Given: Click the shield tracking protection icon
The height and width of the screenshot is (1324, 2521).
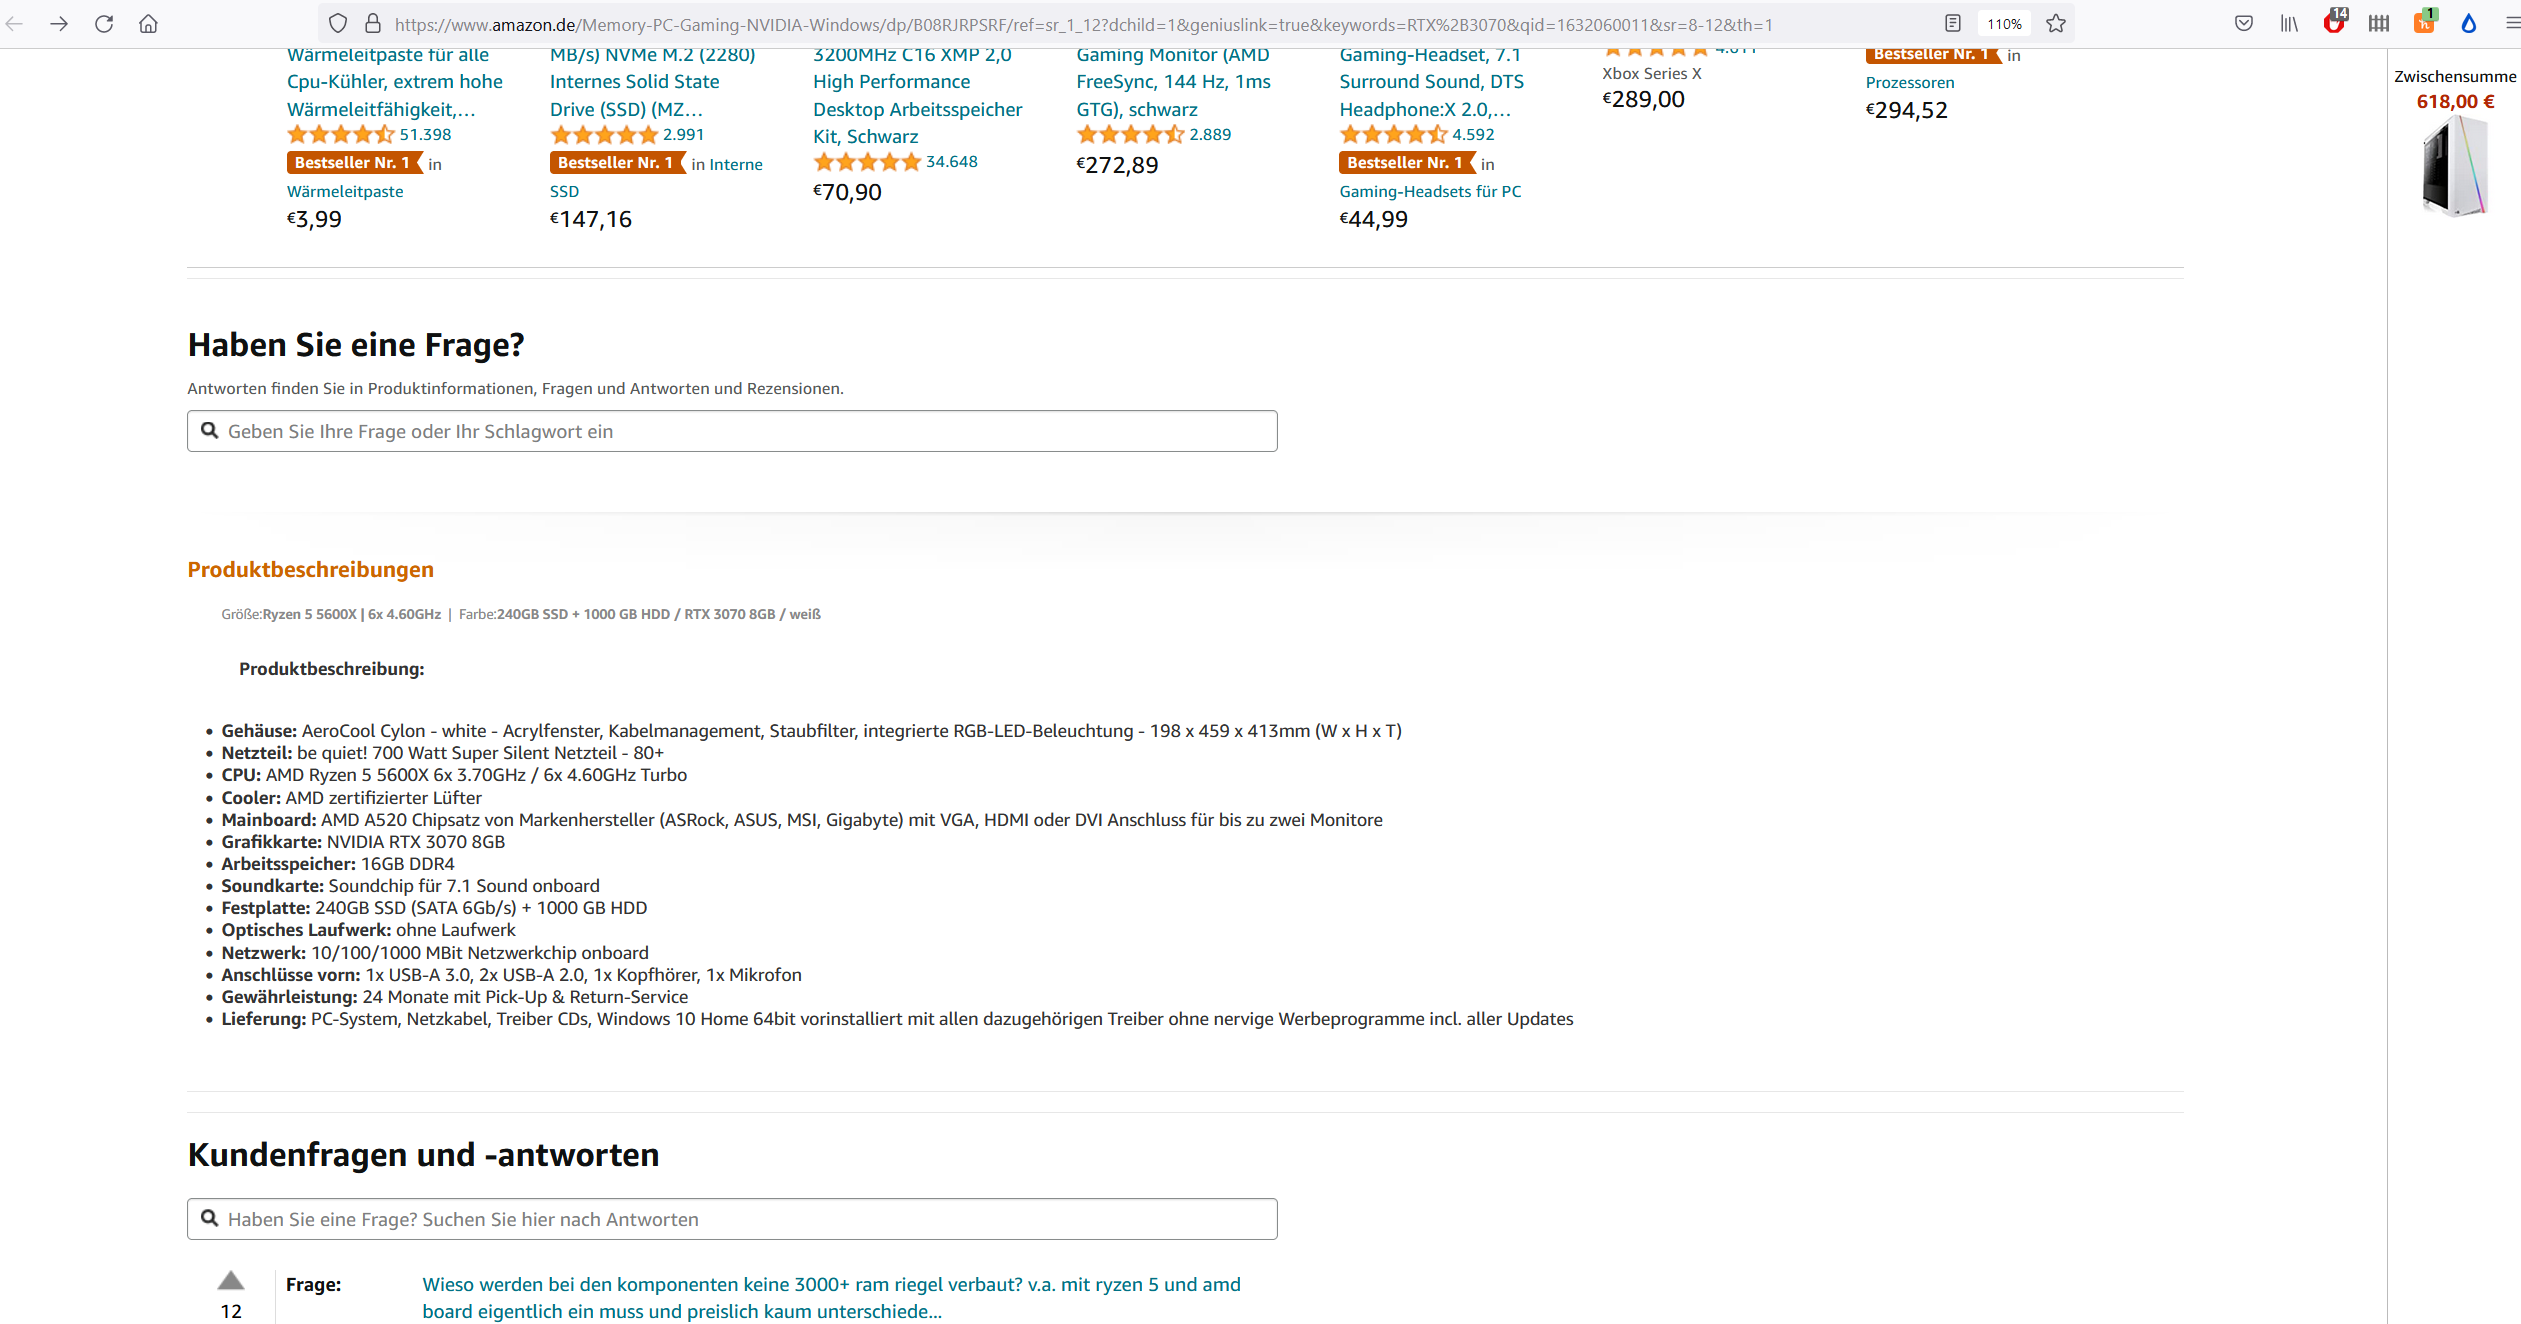Looking at the screenshot, I should click(338, 24).
